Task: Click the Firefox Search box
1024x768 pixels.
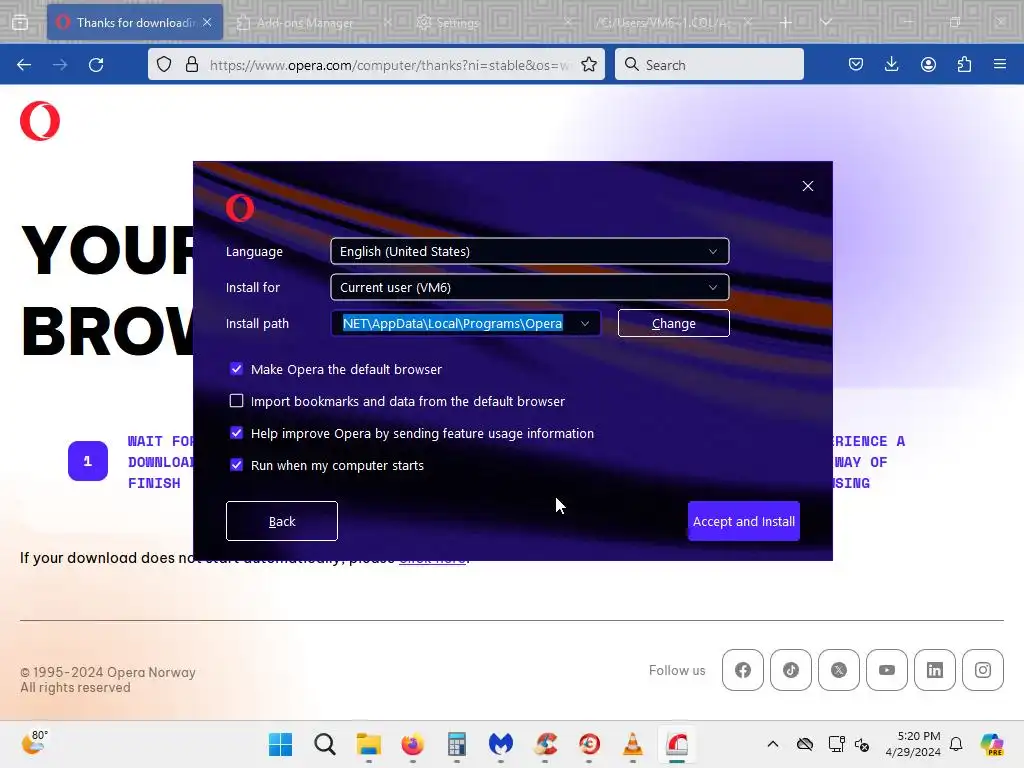Action: [709, 65]
